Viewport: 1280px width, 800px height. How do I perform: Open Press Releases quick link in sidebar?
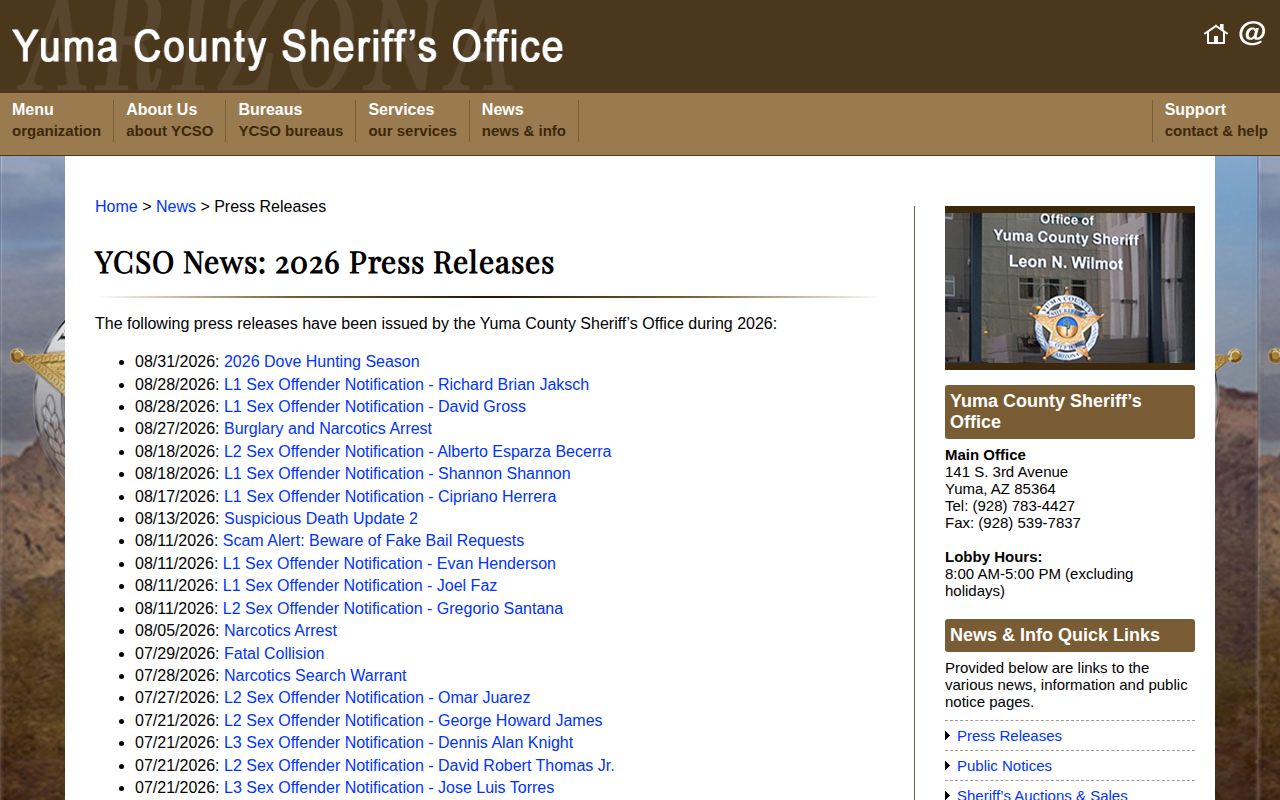click(x=1009, y=736)
